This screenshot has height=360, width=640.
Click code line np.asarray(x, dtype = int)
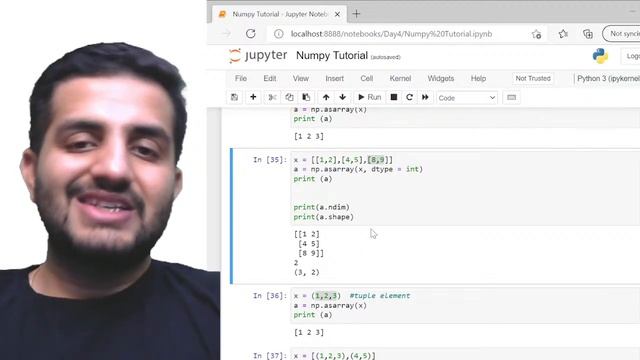point(358,169)
